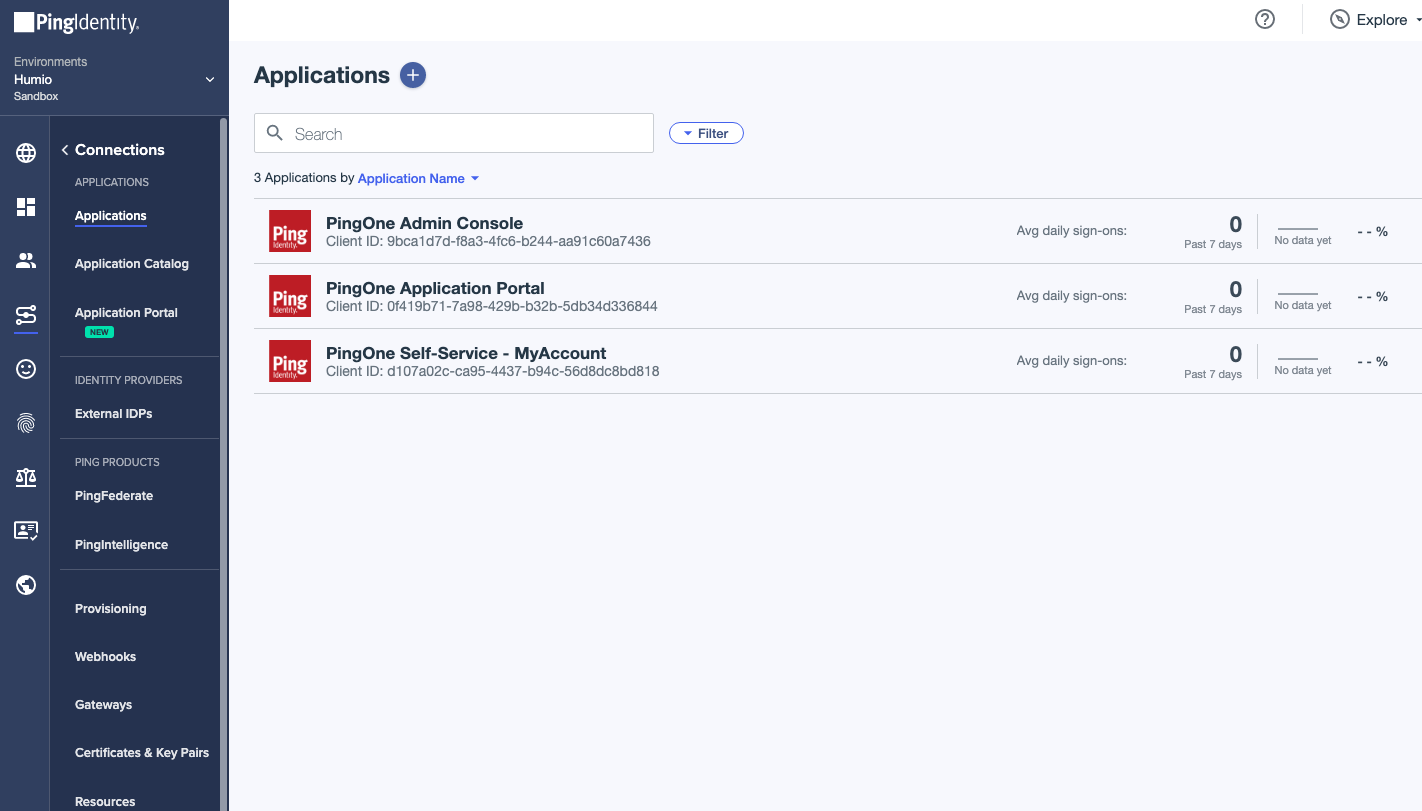Open the External IDPs link

tap(113, 413)
